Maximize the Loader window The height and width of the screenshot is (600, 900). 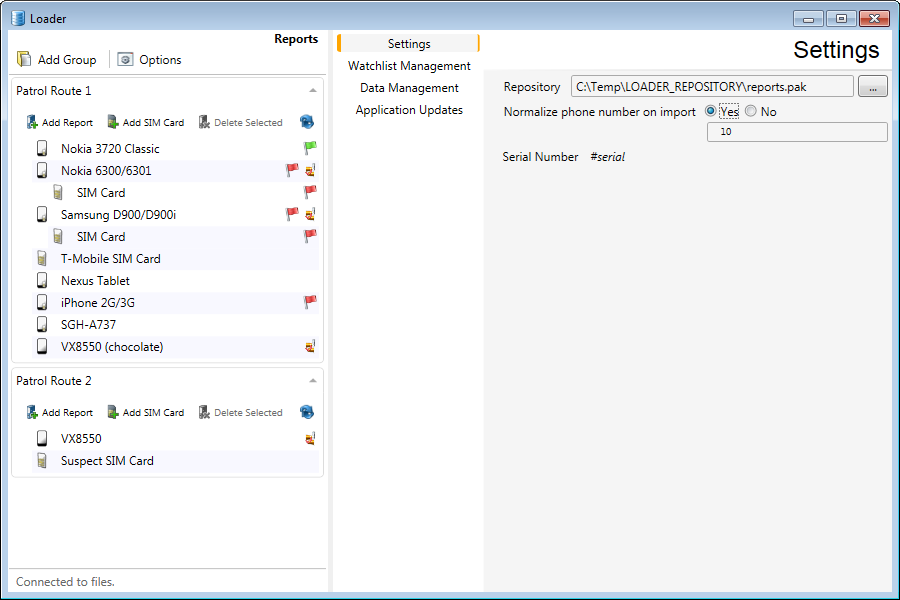click(x=841, y=19)
